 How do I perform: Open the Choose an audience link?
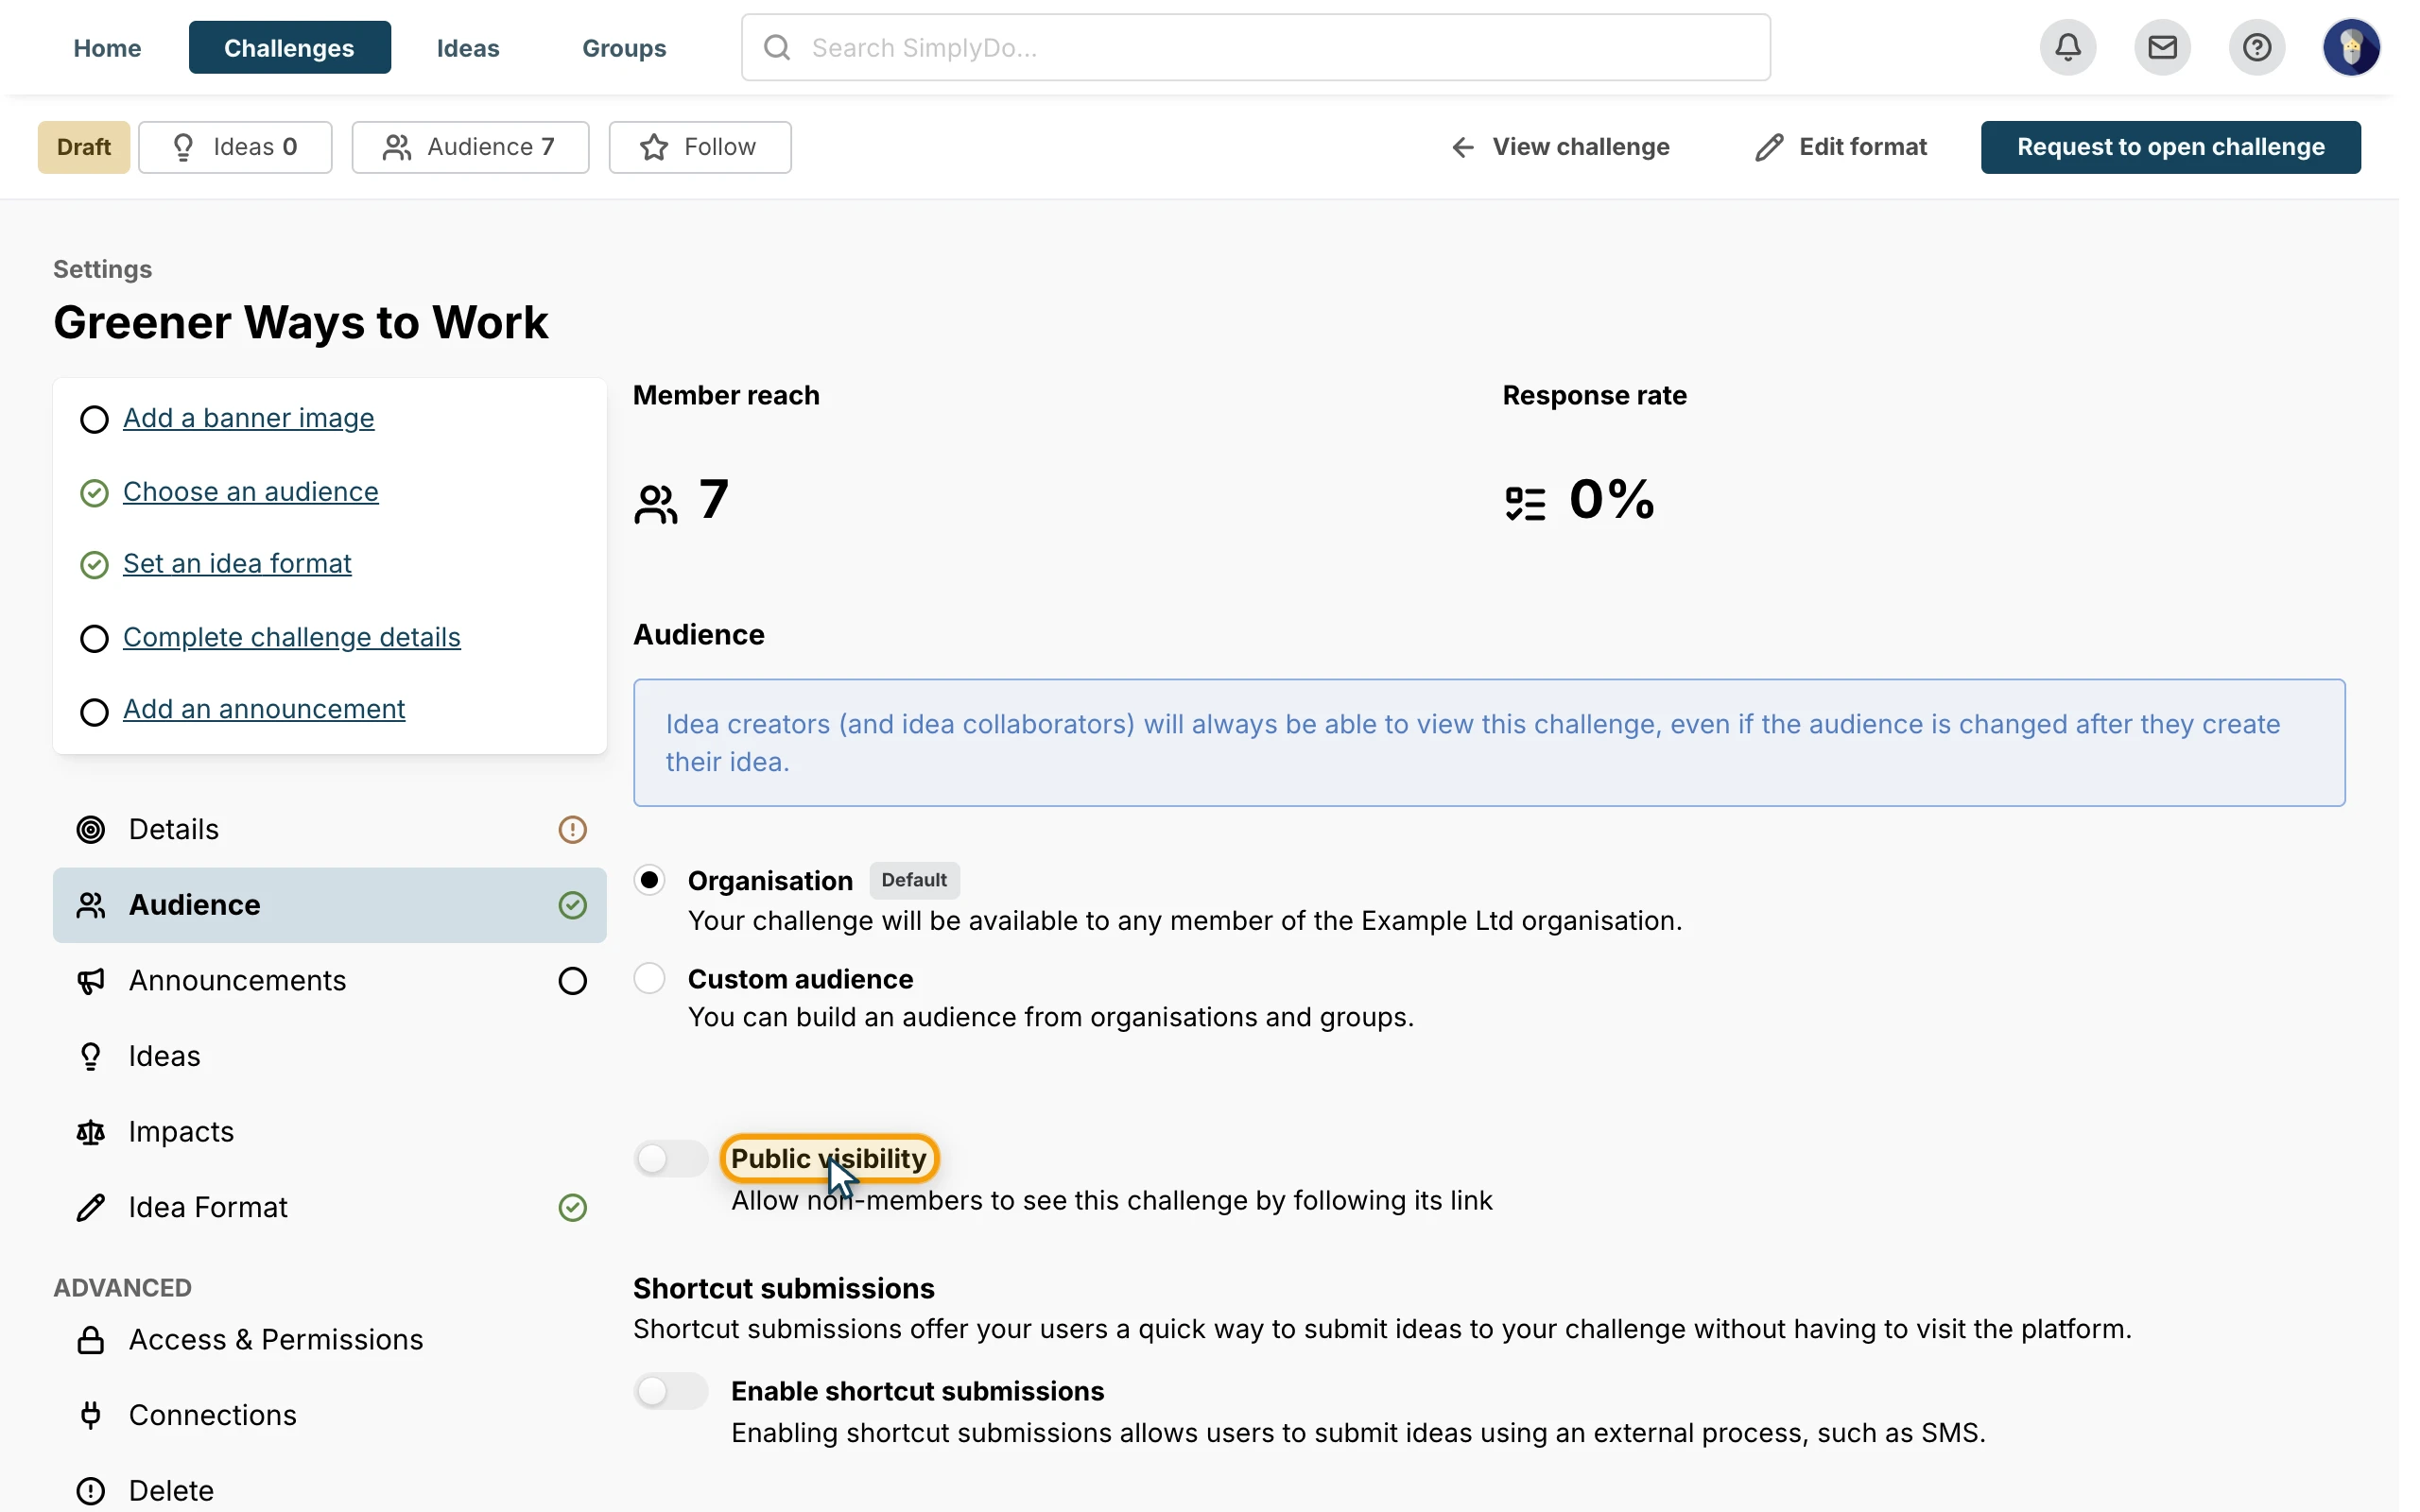[x=251, y=492]
